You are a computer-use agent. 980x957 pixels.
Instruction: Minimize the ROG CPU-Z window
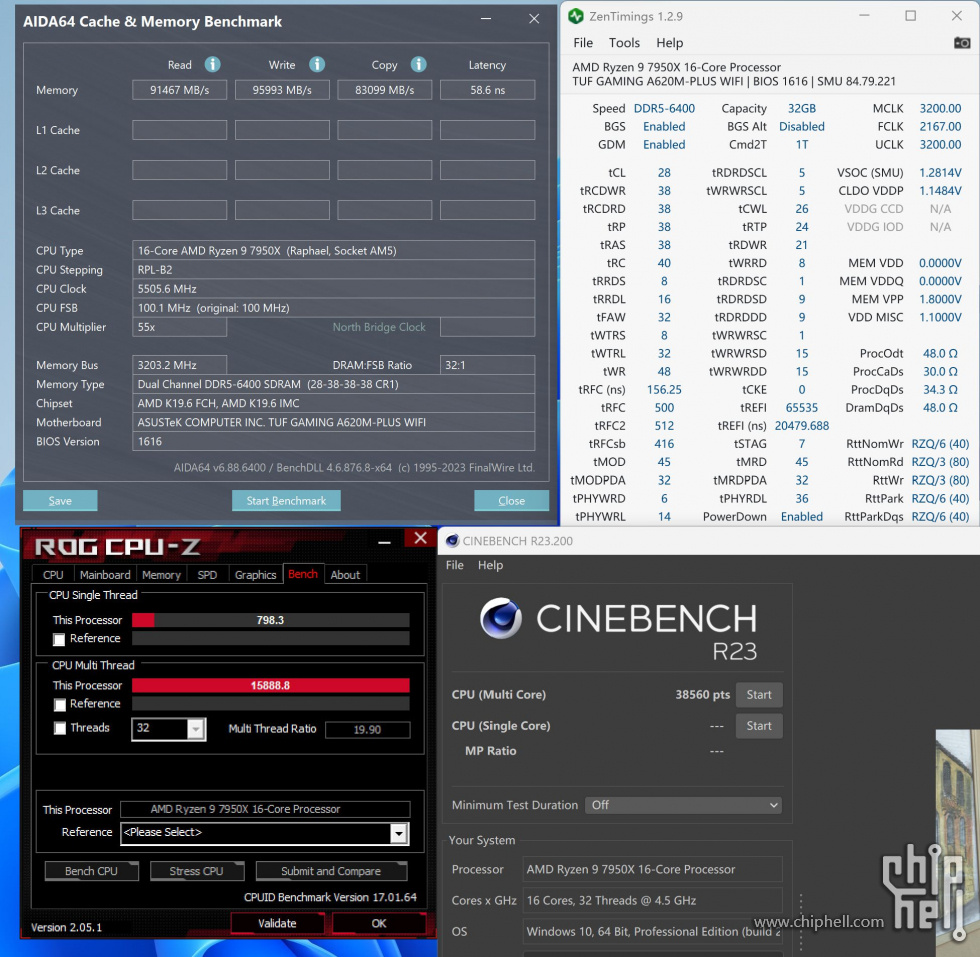click(384, 543)
